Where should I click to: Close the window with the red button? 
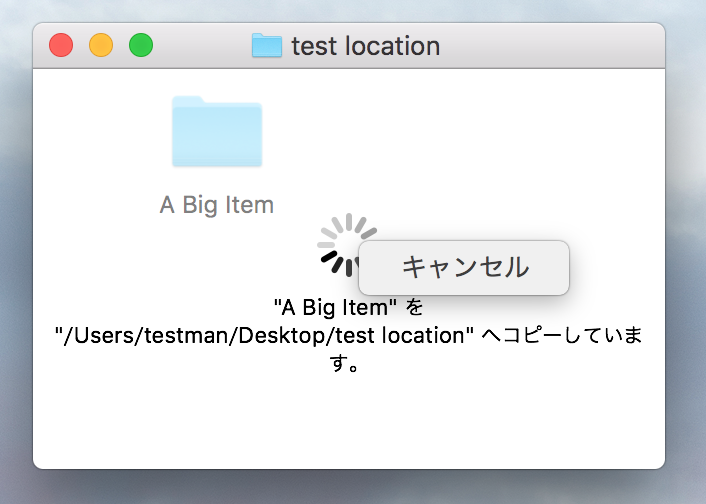(x=61, y=46)
